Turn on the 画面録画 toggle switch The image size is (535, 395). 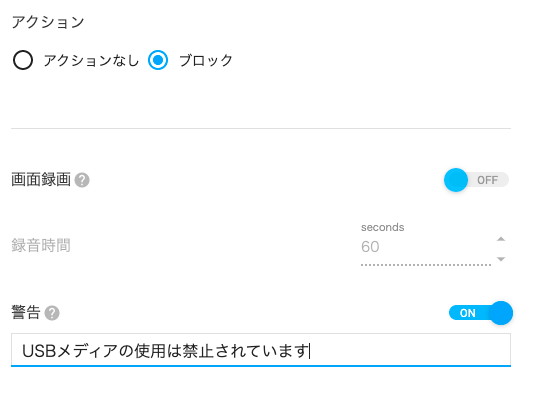[476, 180]
